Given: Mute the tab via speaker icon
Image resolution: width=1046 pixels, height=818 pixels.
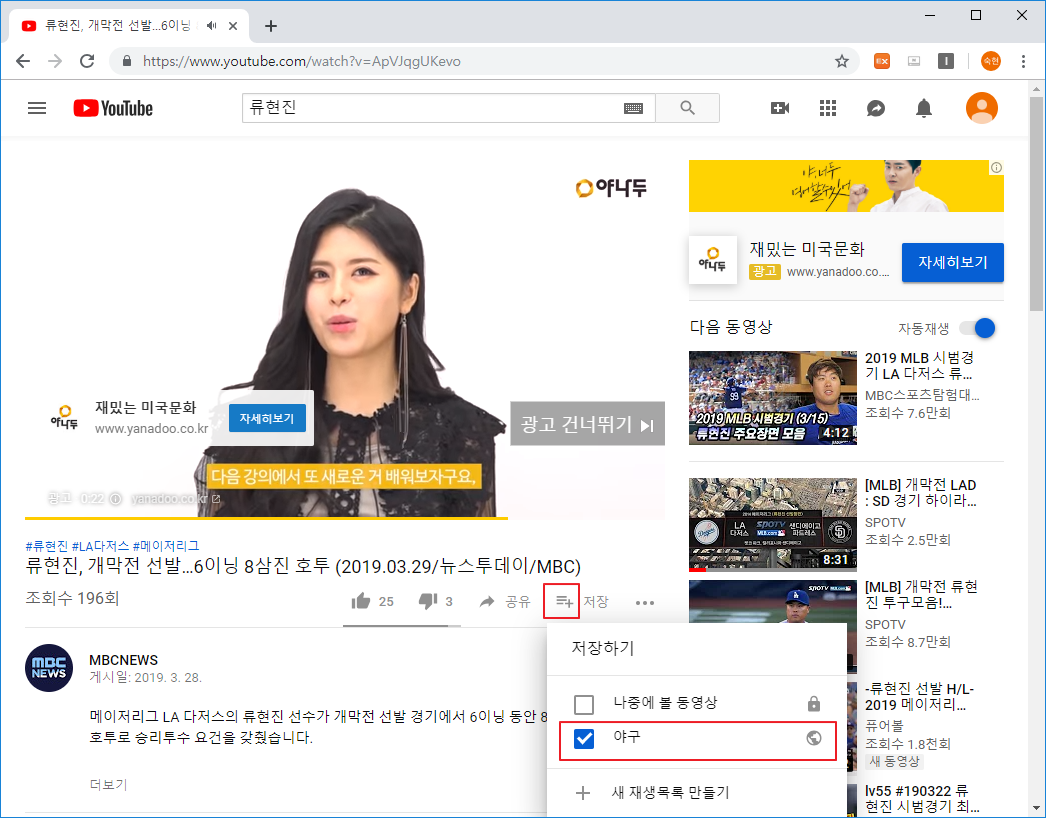Looking at the screenshot, I should [211, 26].
